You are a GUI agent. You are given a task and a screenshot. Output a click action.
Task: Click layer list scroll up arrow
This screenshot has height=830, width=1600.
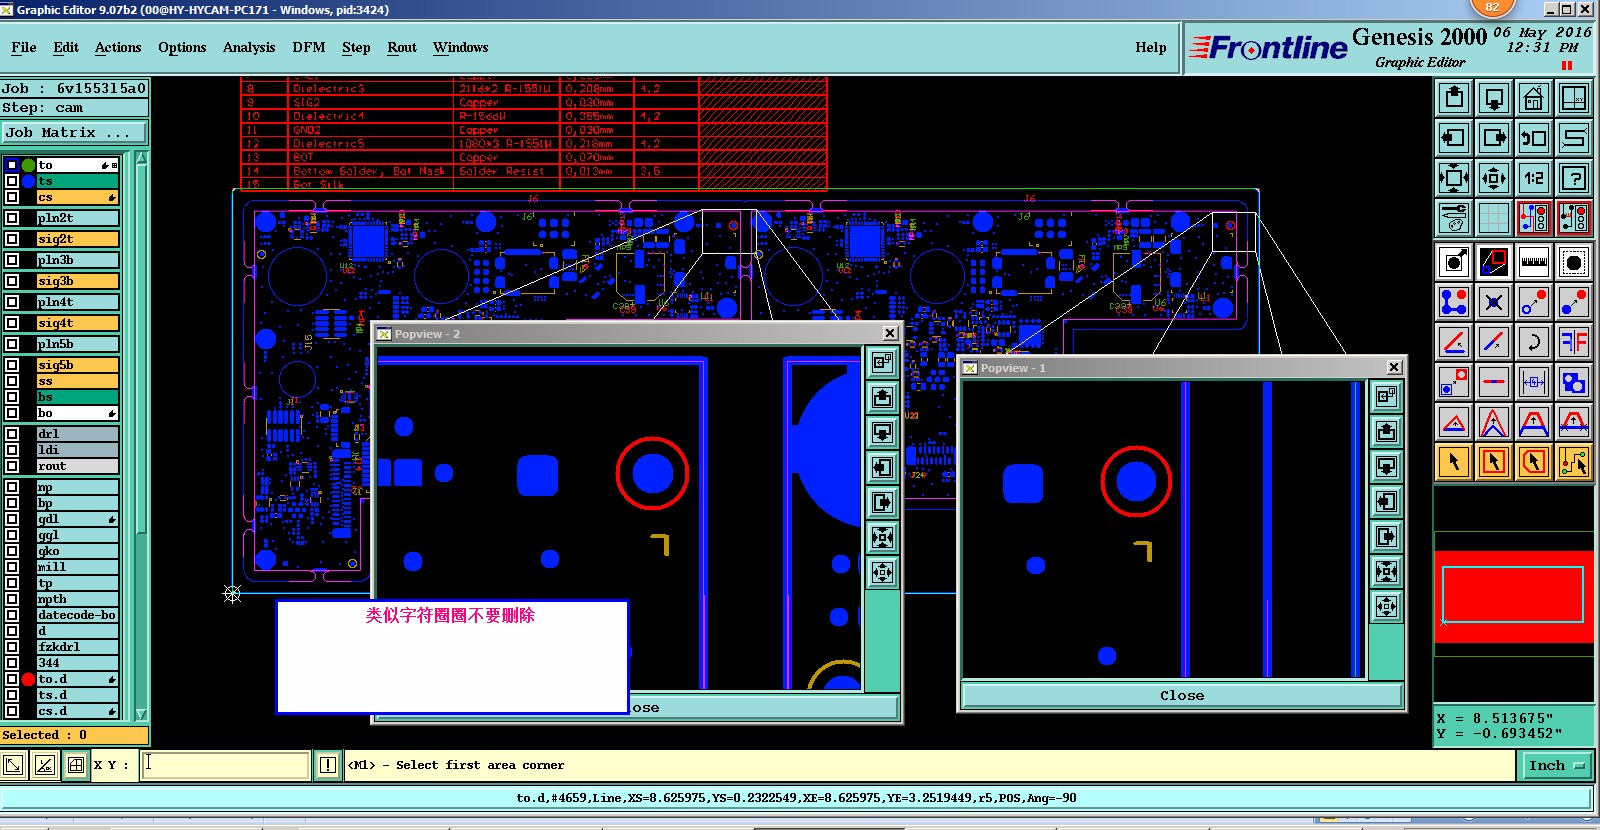point(141,158)
